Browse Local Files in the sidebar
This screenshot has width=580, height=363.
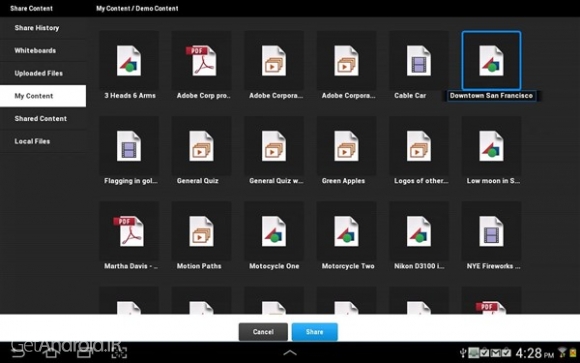pyautogui.click(x=43, y=141)
